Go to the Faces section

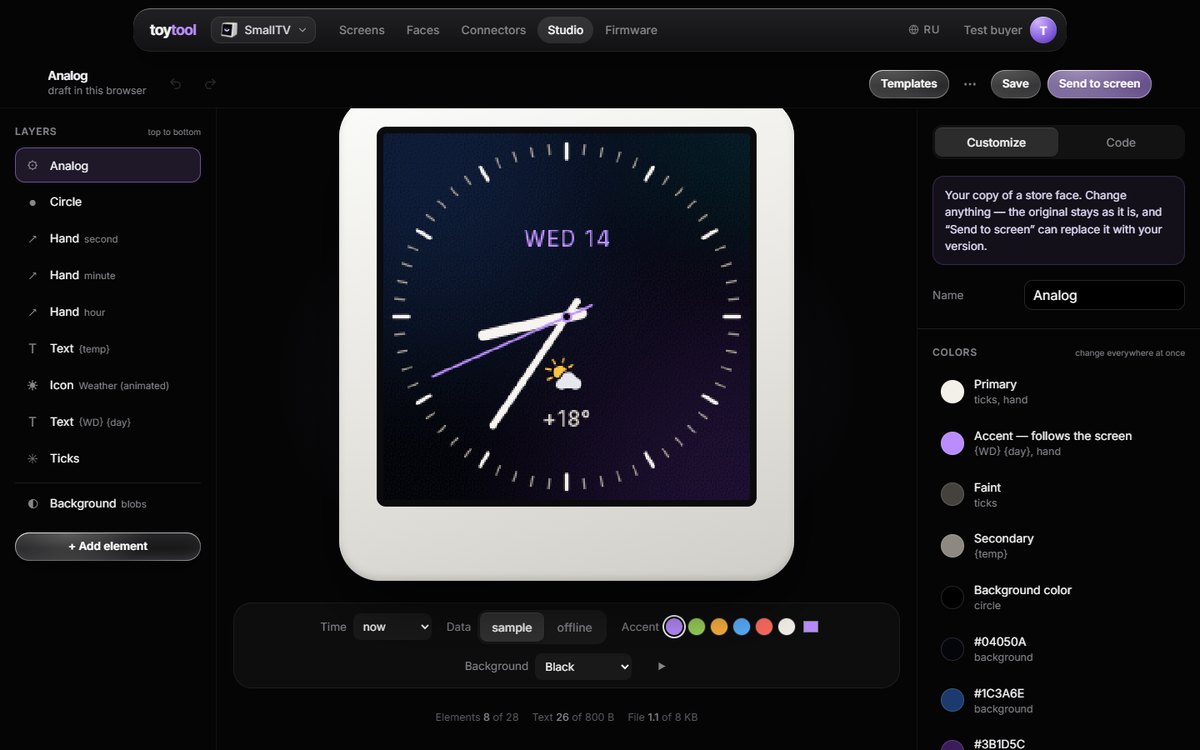pyautogui.click(x=423, y=30)
